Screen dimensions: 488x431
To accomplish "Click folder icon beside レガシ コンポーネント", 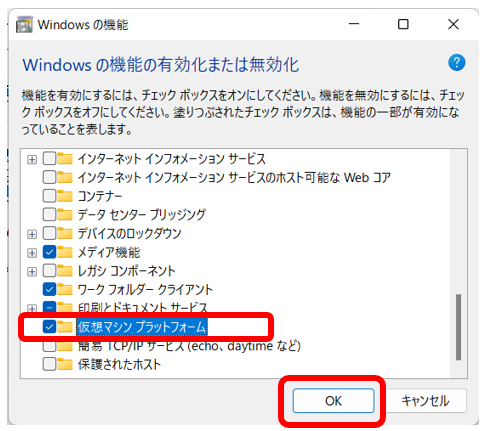I will 65,270.
